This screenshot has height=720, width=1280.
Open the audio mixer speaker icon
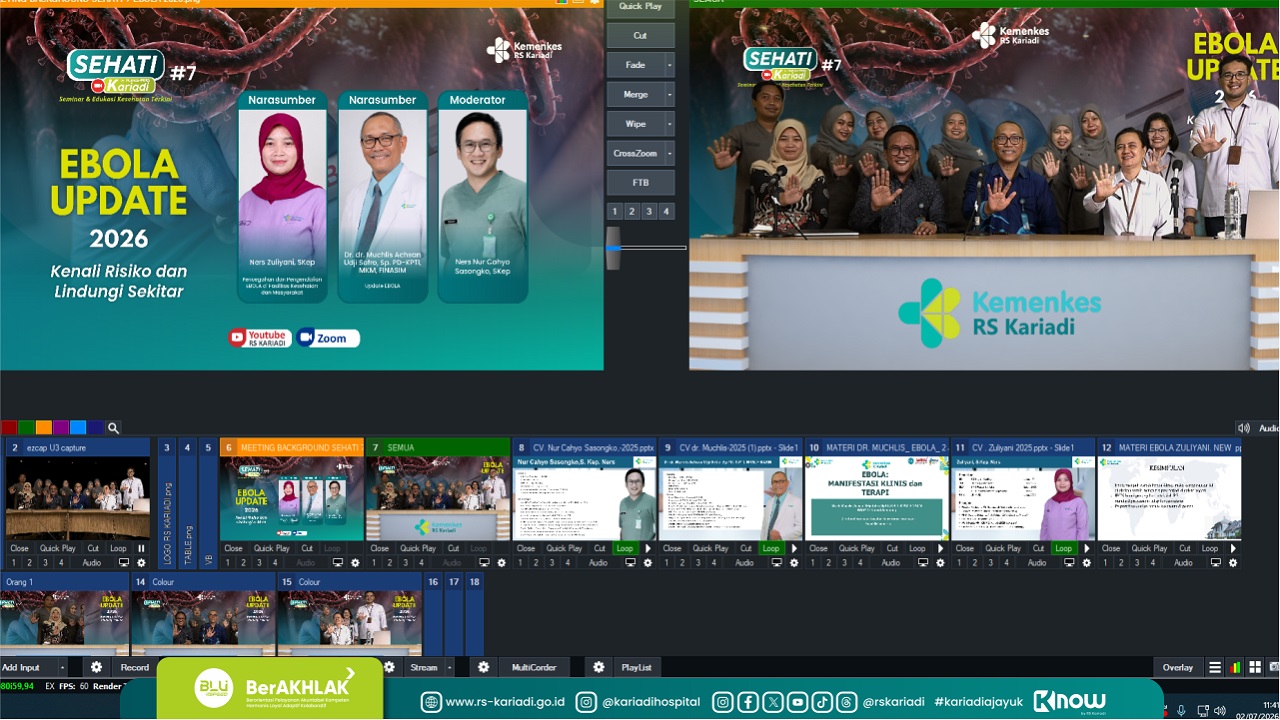(x=1243, y=428)
